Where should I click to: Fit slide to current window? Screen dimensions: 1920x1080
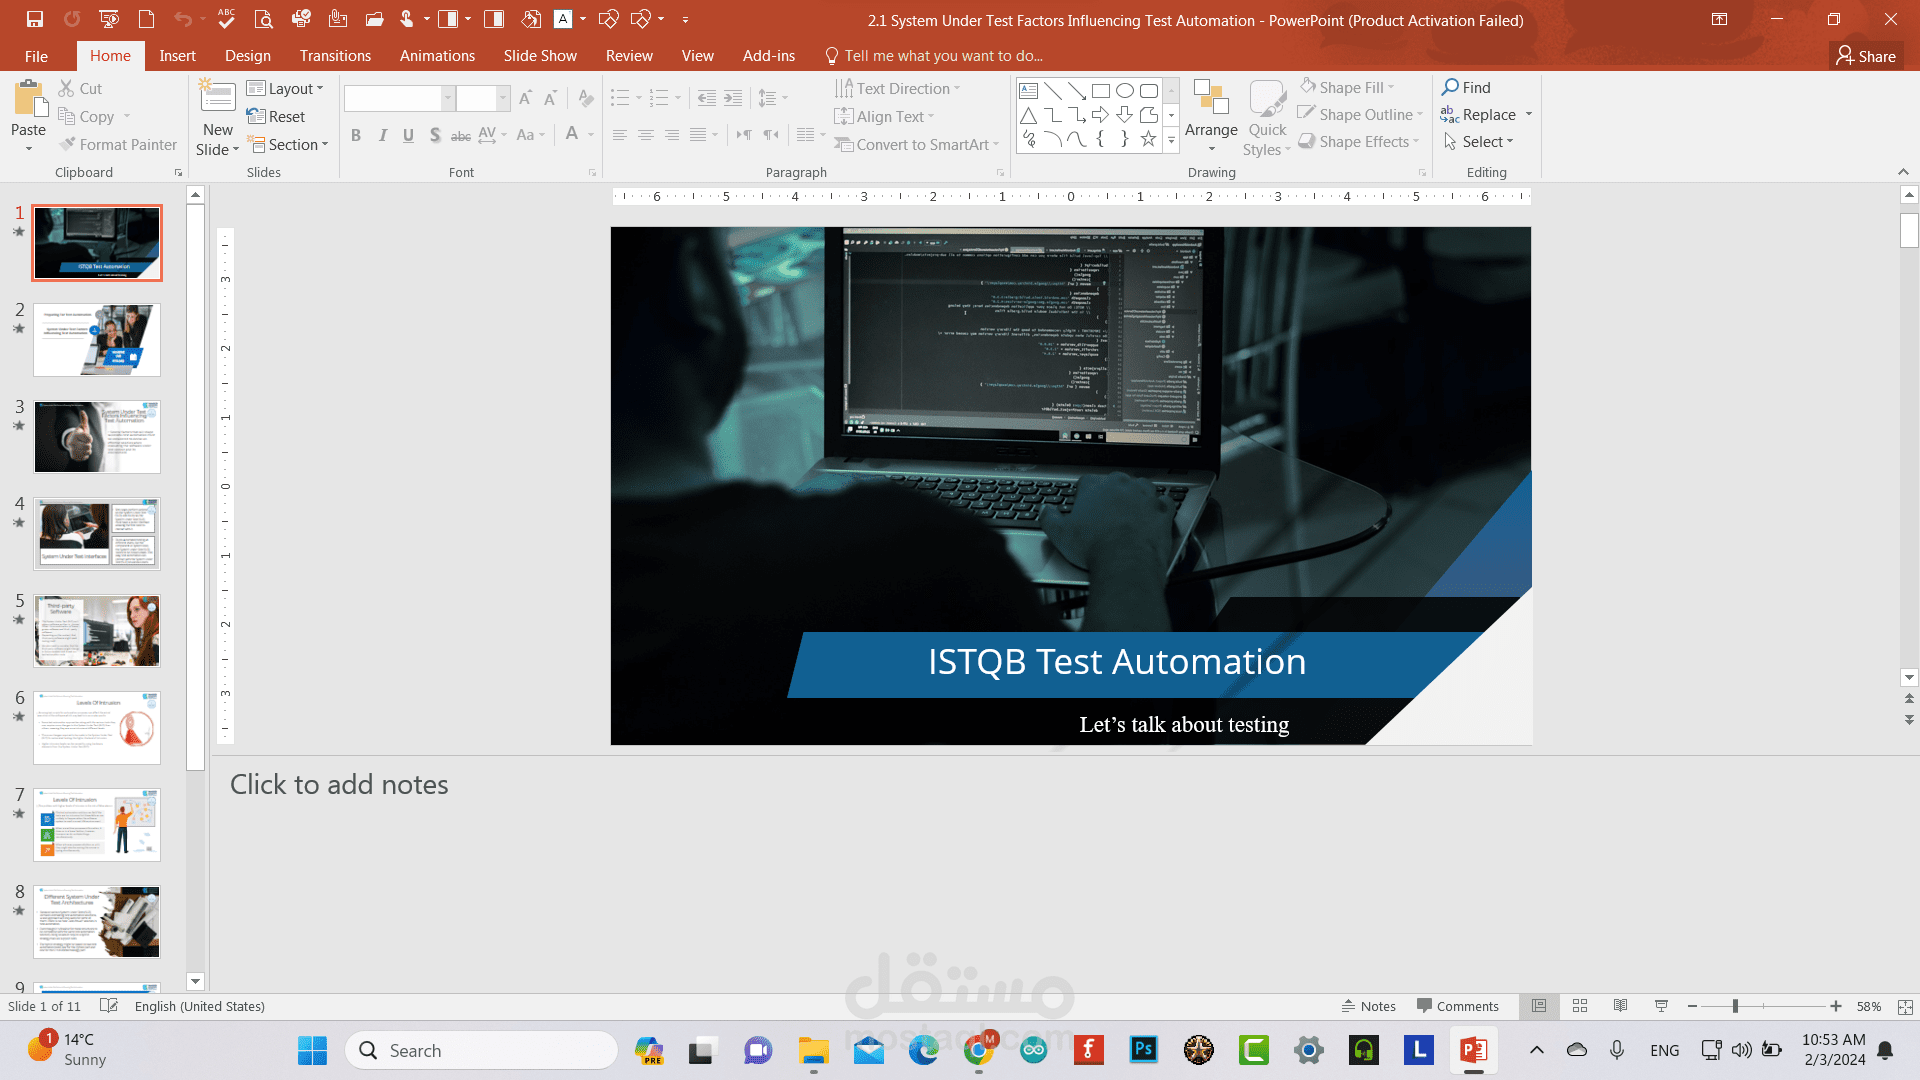tap(1905, 1007)
